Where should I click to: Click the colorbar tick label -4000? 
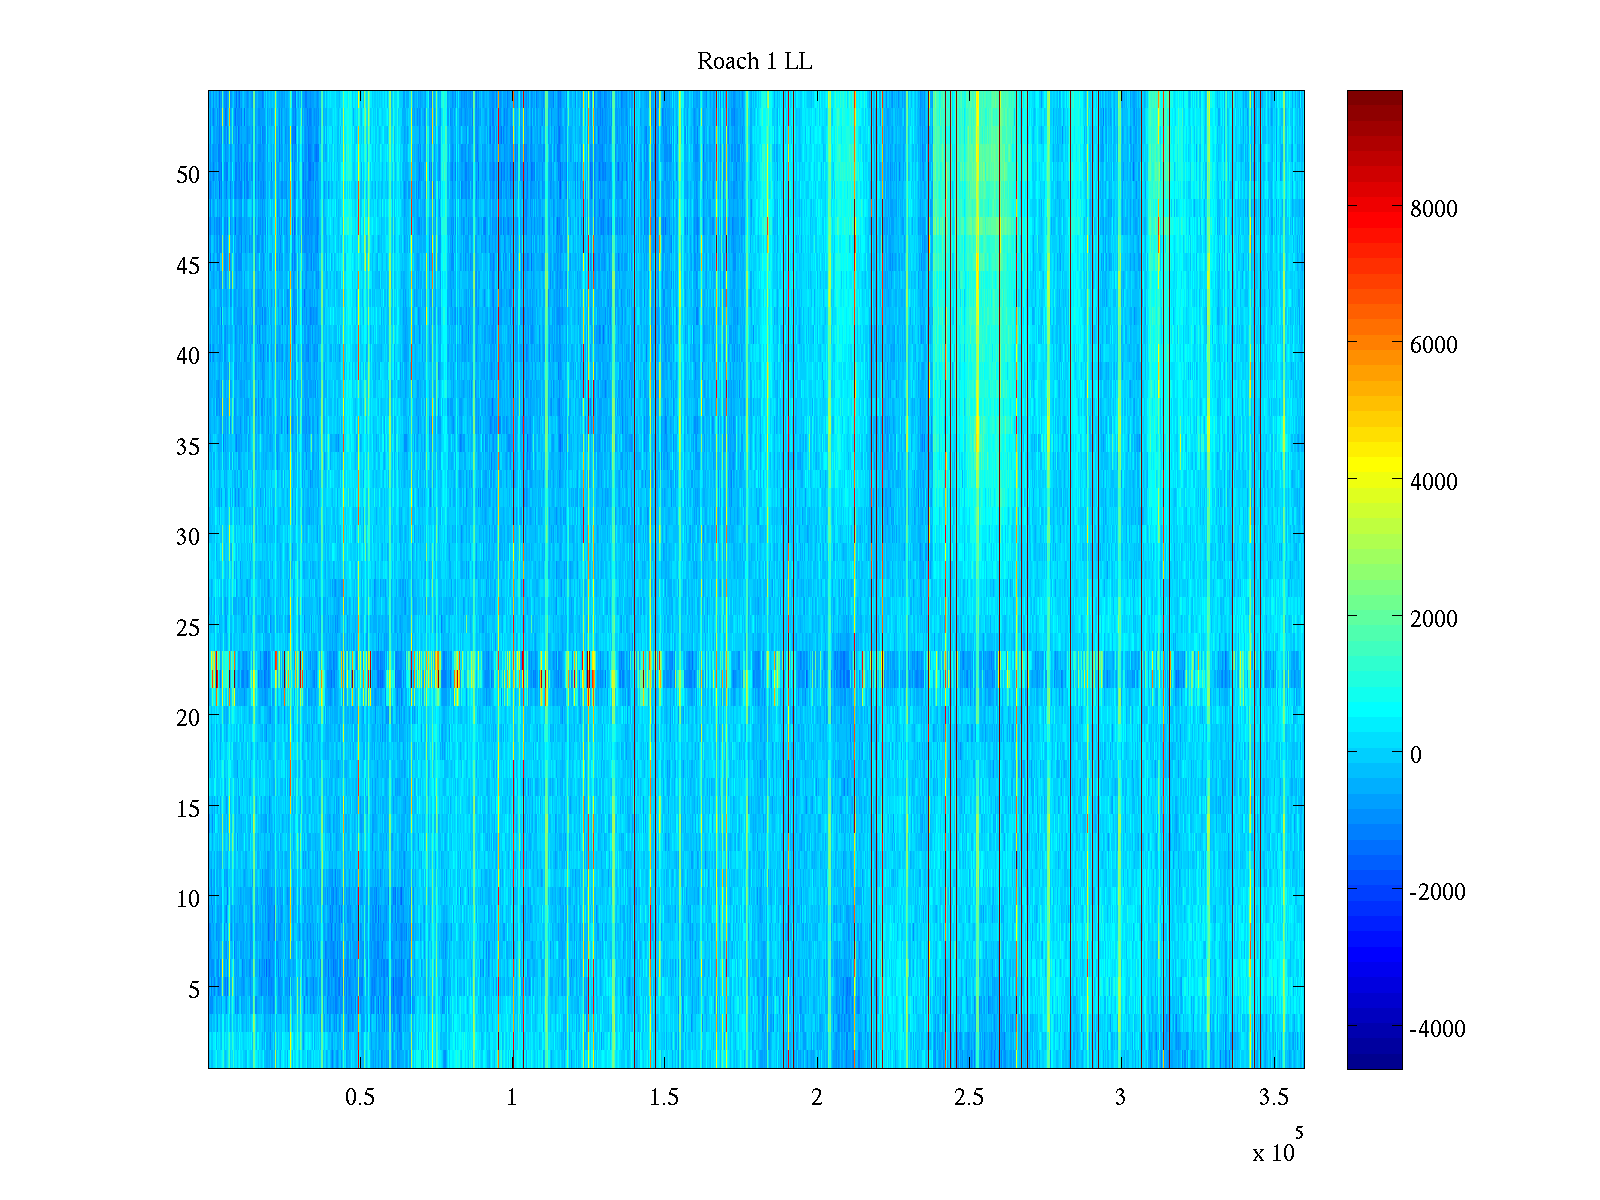point(1436,1029)
